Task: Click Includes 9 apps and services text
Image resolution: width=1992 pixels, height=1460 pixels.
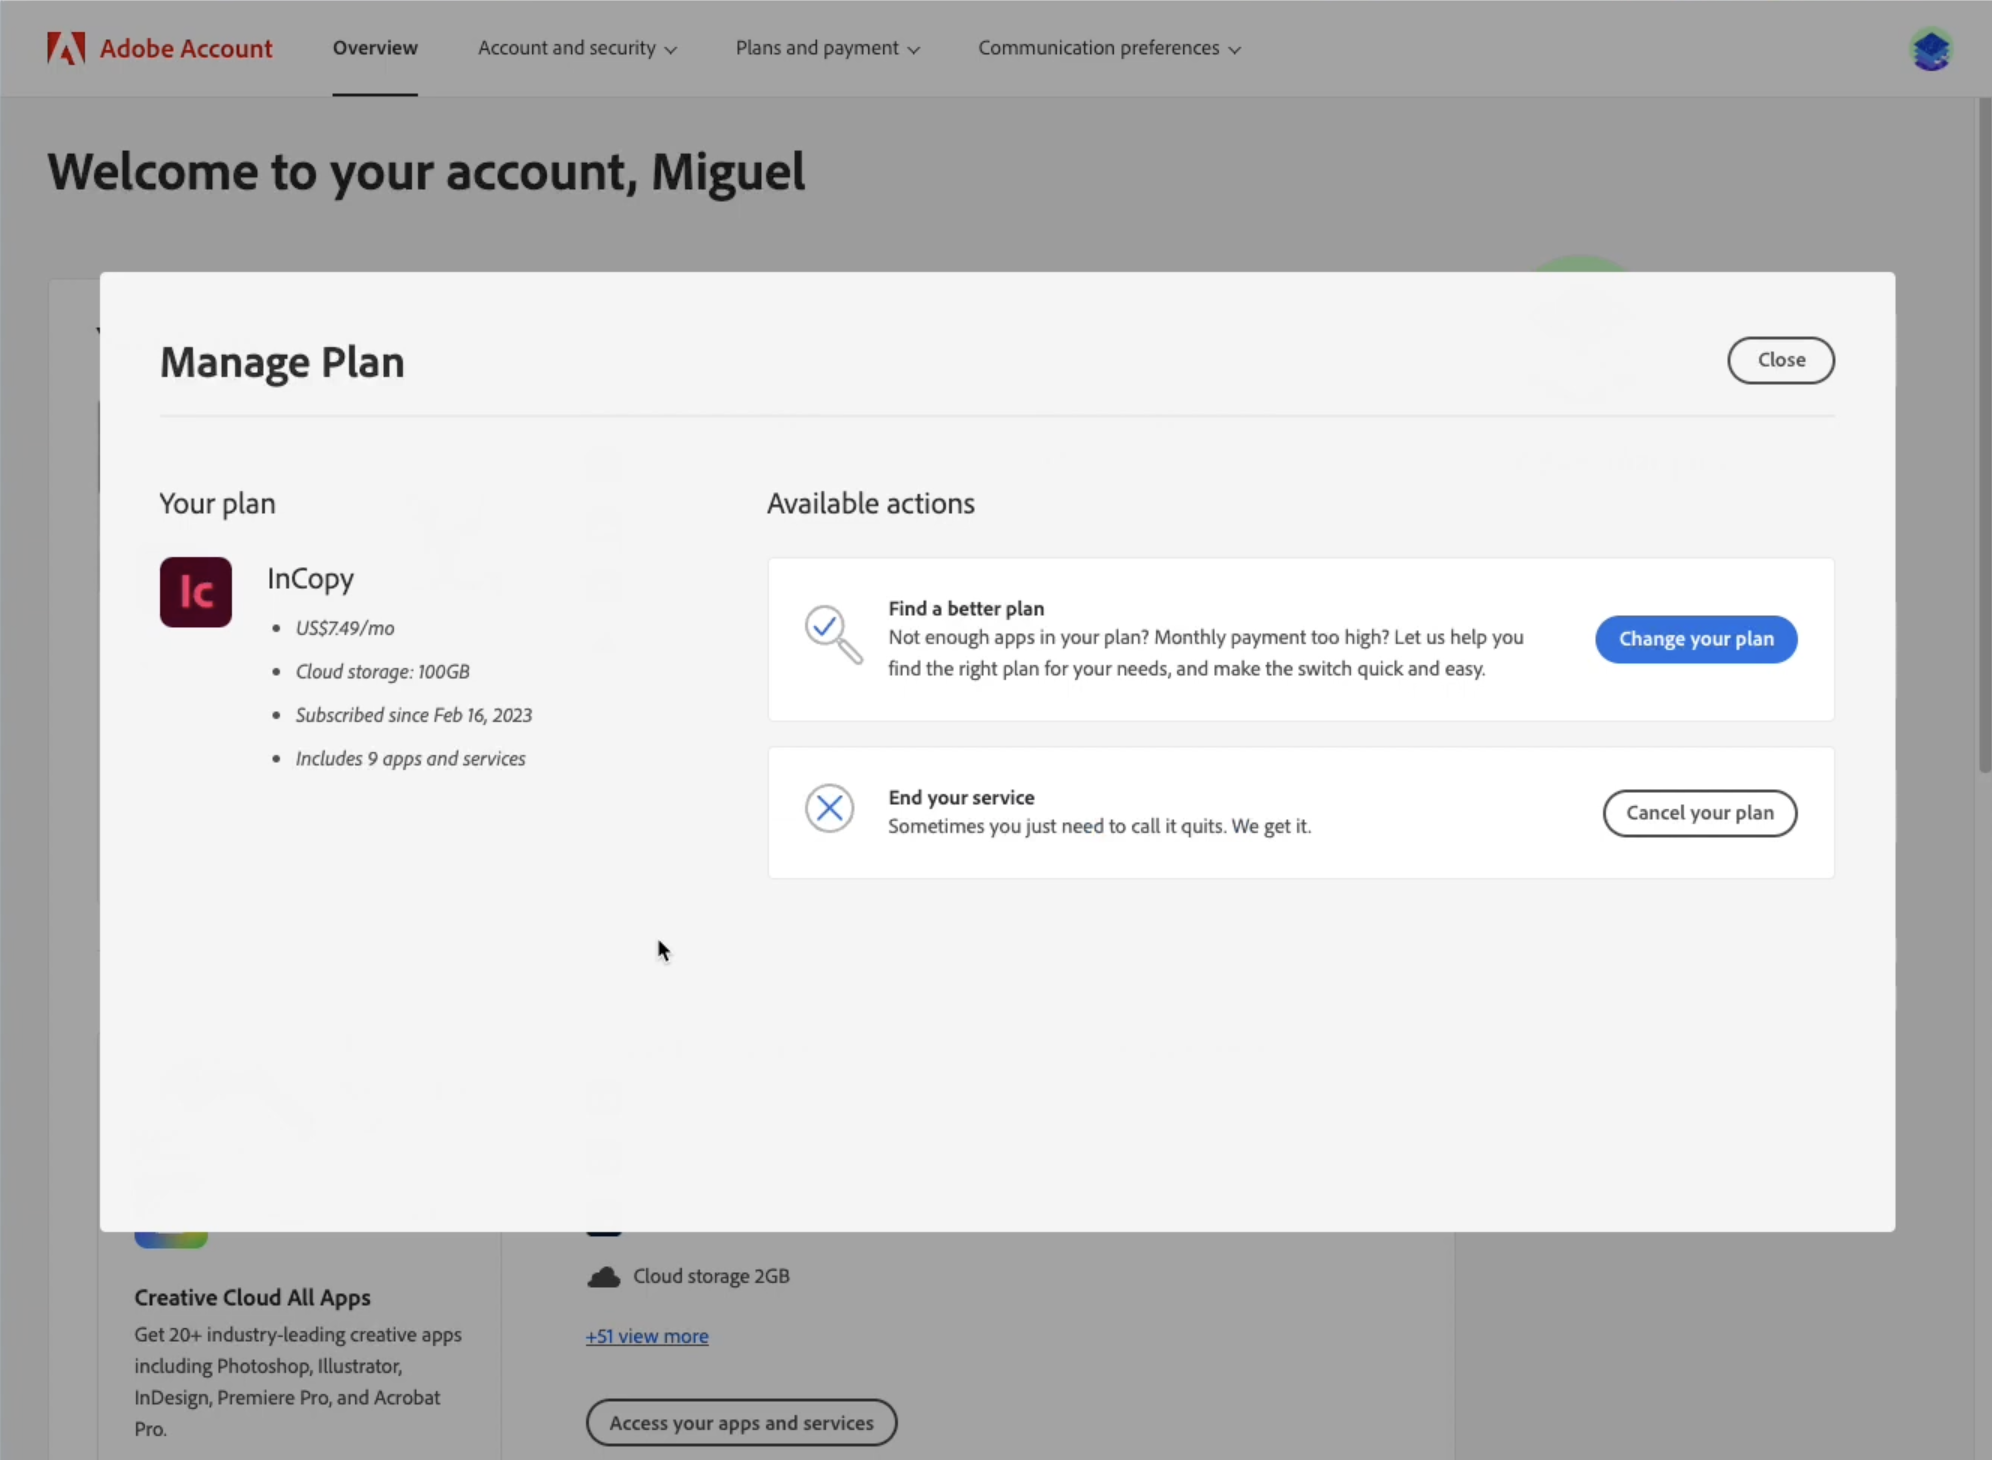Action: (x=411, y=759)
